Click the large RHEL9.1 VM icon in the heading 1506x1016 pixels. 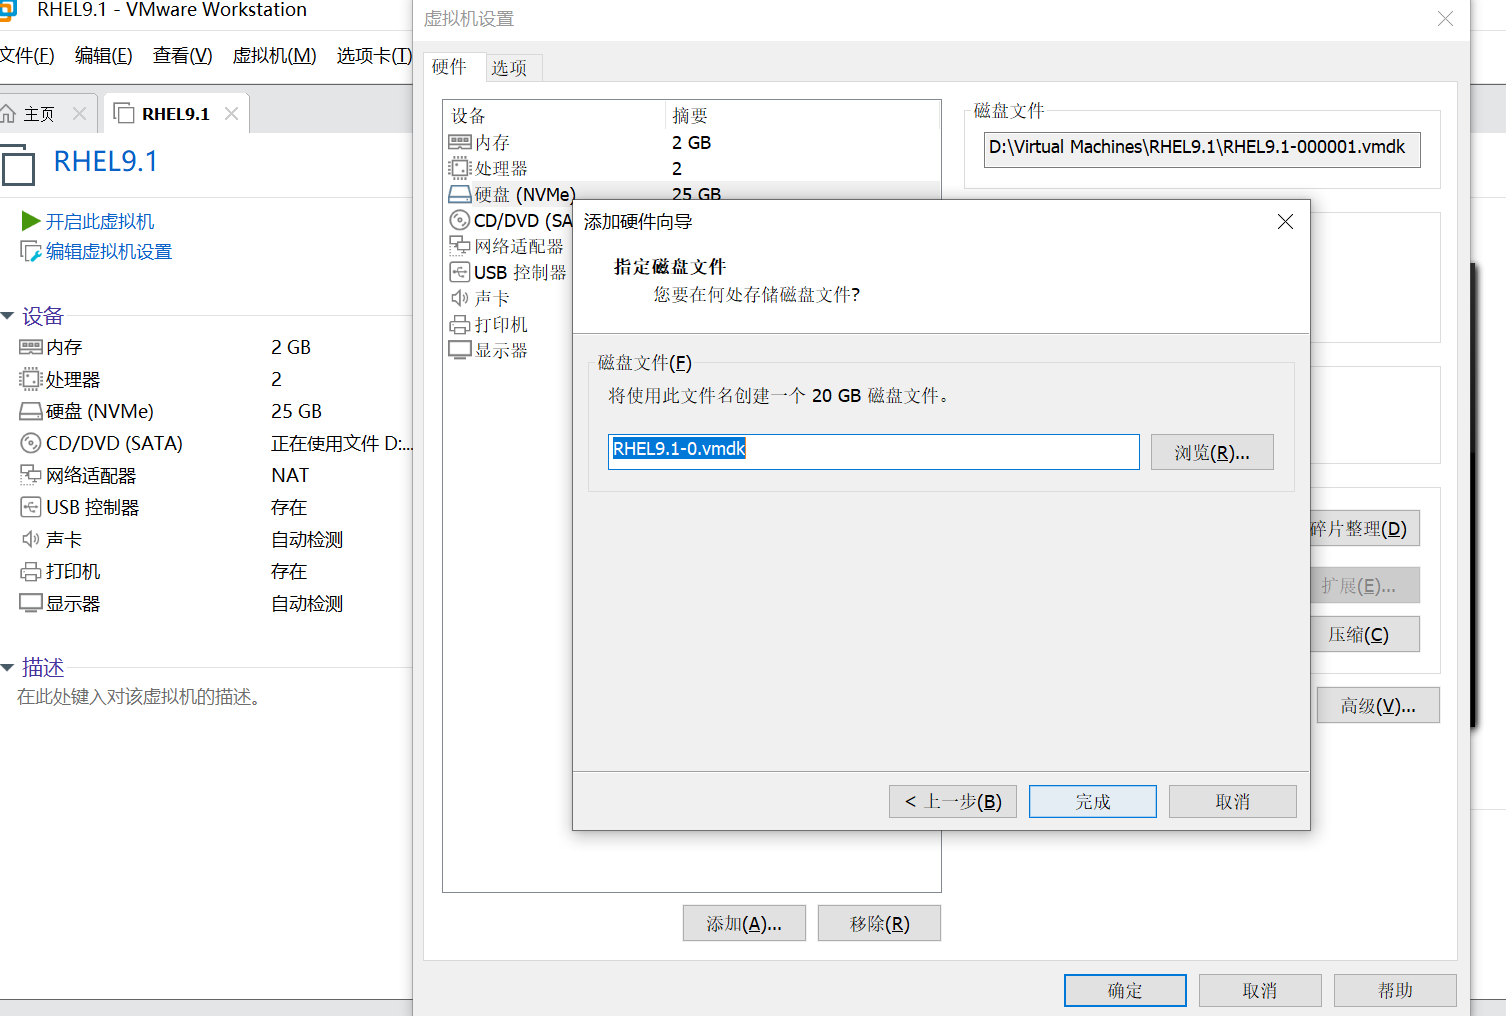point(18,164)
